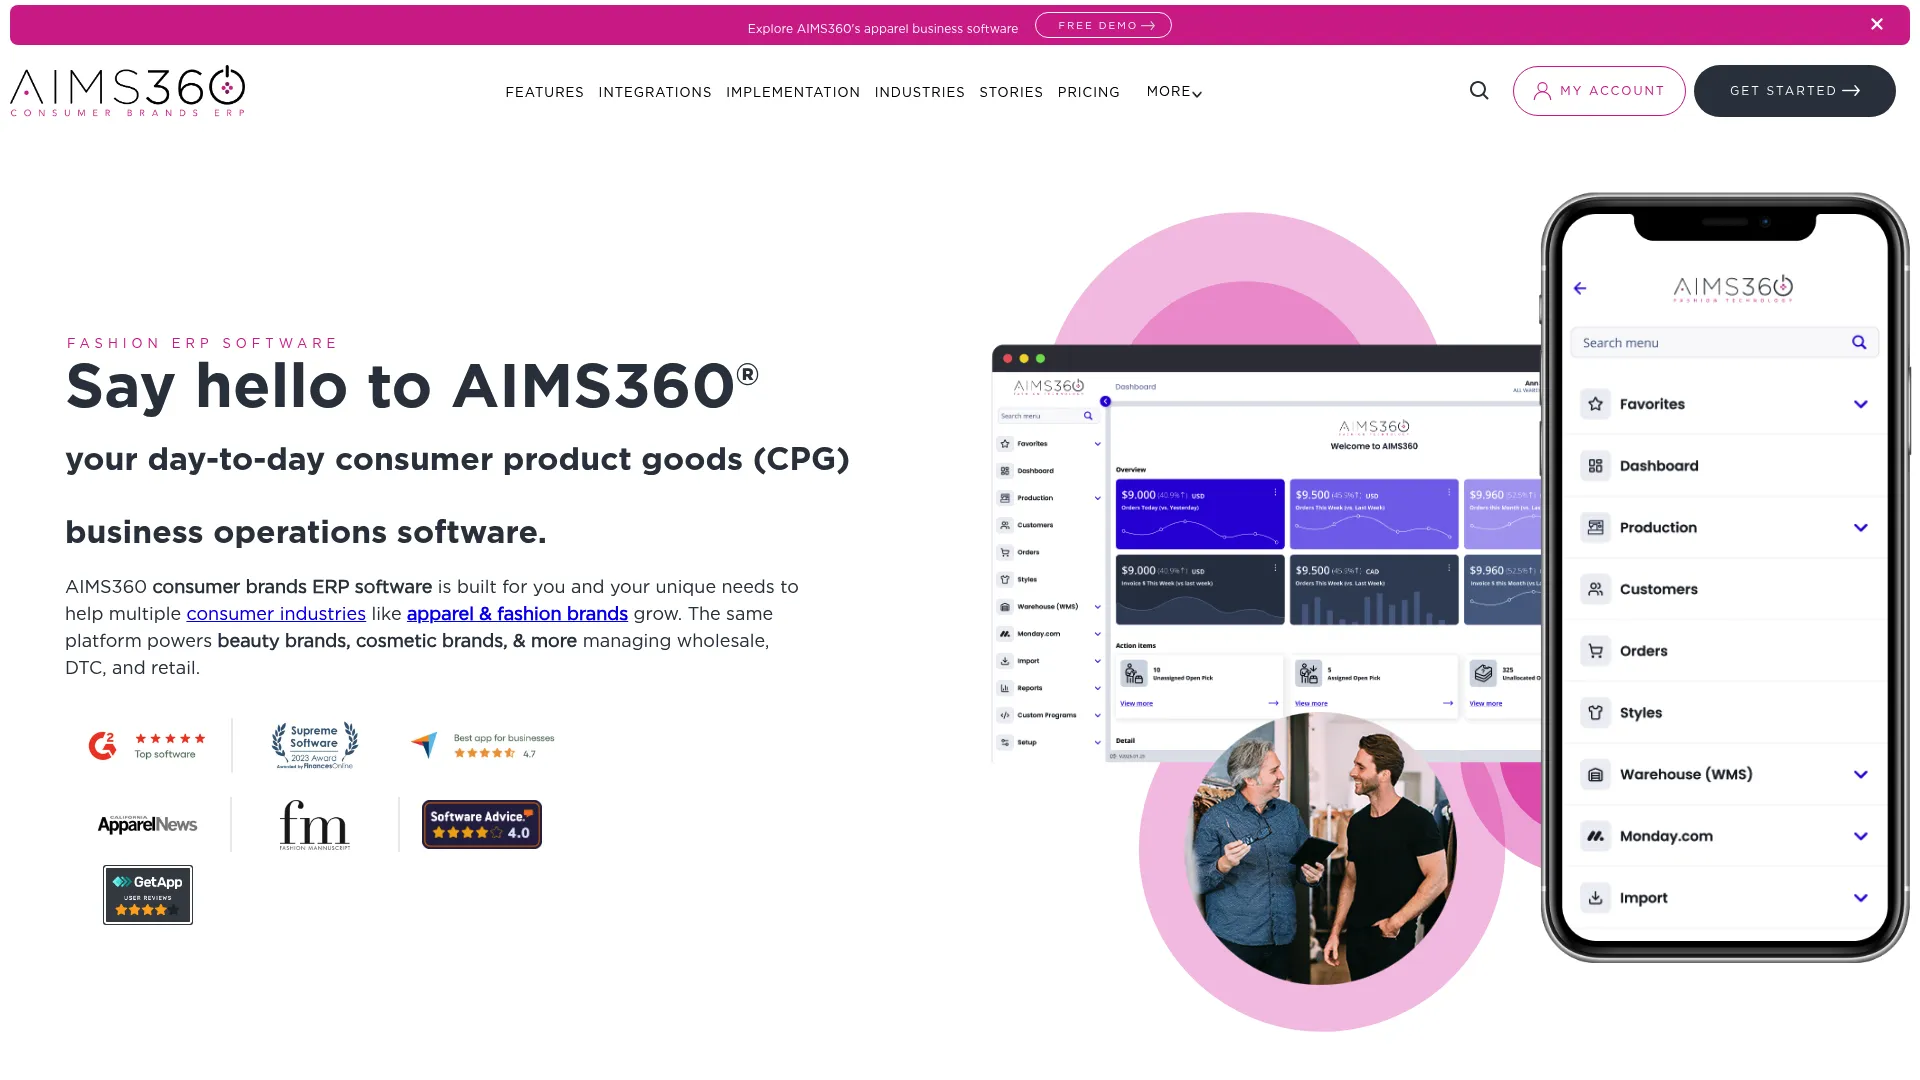The image size is (1920, 1080).
Task: Click the Best app for businesses badge
Action: (x=483, y=745)
